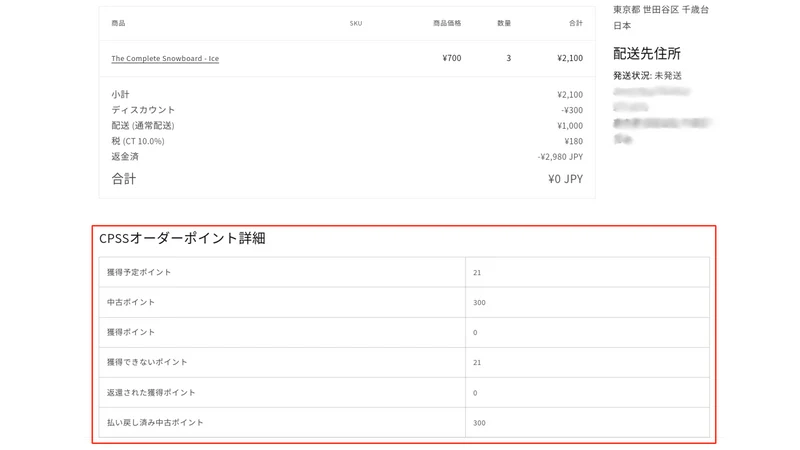800x450 pixels.
Task: Select value 300 in 払い戻し済み中古ポイント row
Action: click(x=479, y=423)
